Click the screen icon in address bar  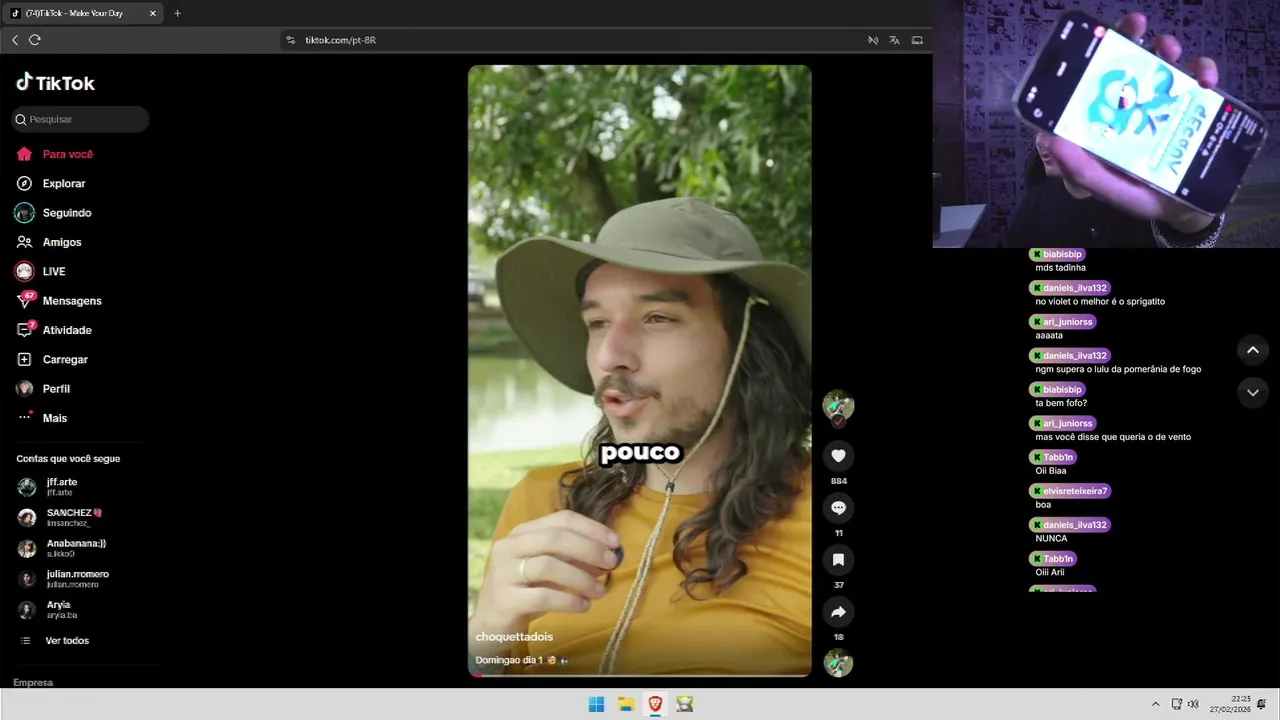(916, 40)
